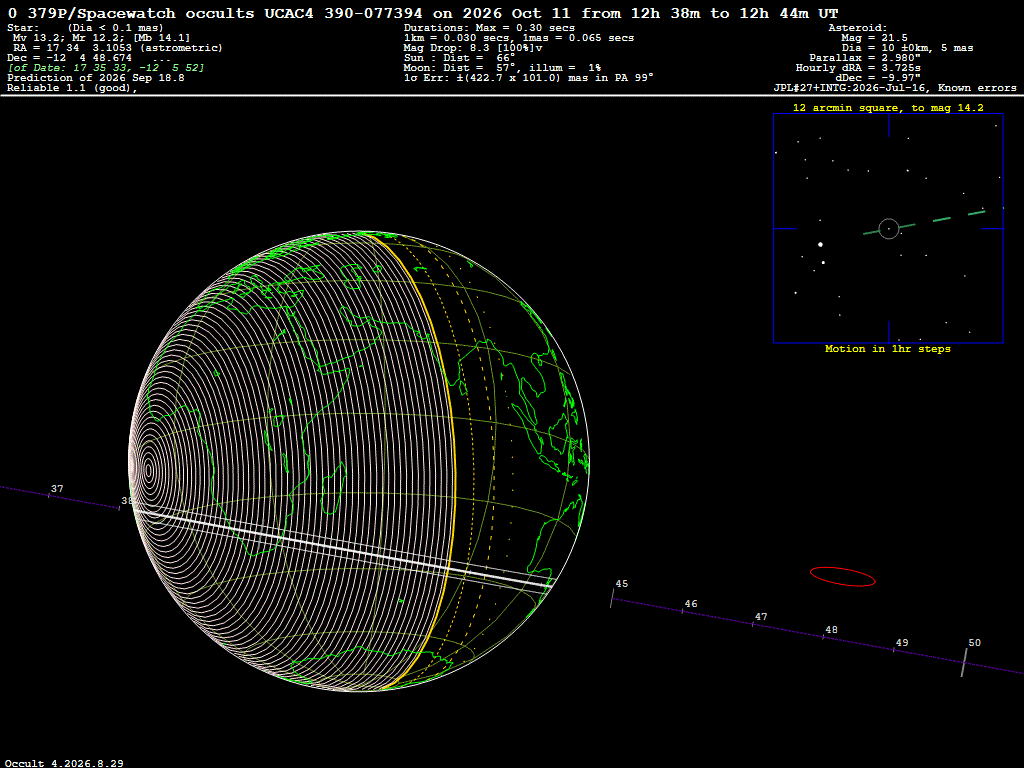Click the red error ellipse
This screenshot has height=768, width=1024.
click(x=842, y=576)
